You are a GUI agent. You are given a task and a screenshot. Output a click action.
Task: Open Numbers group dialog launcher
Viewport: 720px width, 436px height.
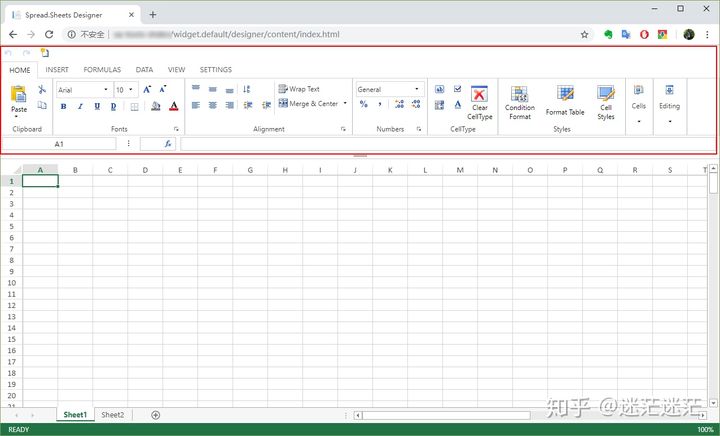[x=419, y=129]
